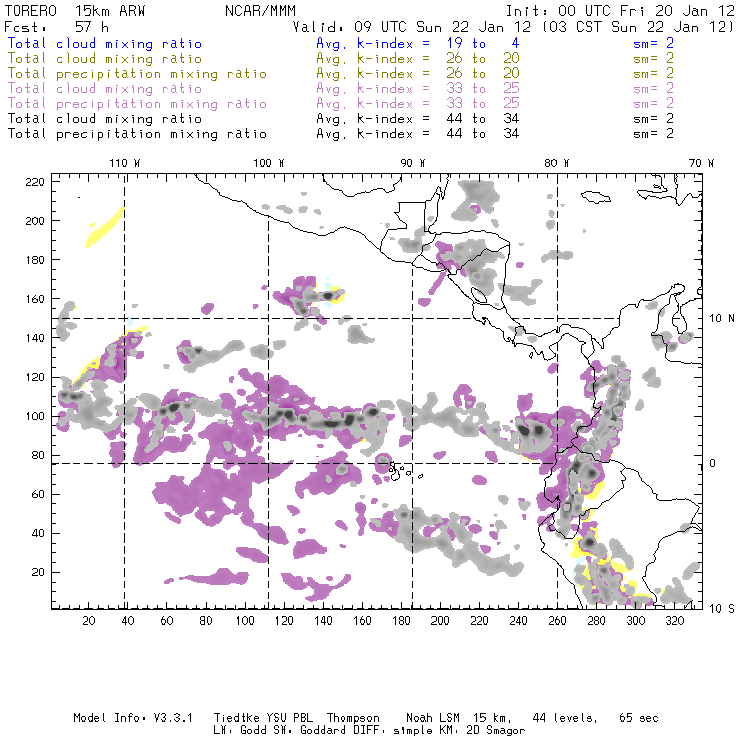Click the olive "Total precipitation mixing ratio" legend line
The image size is (740, 740).
137,74
